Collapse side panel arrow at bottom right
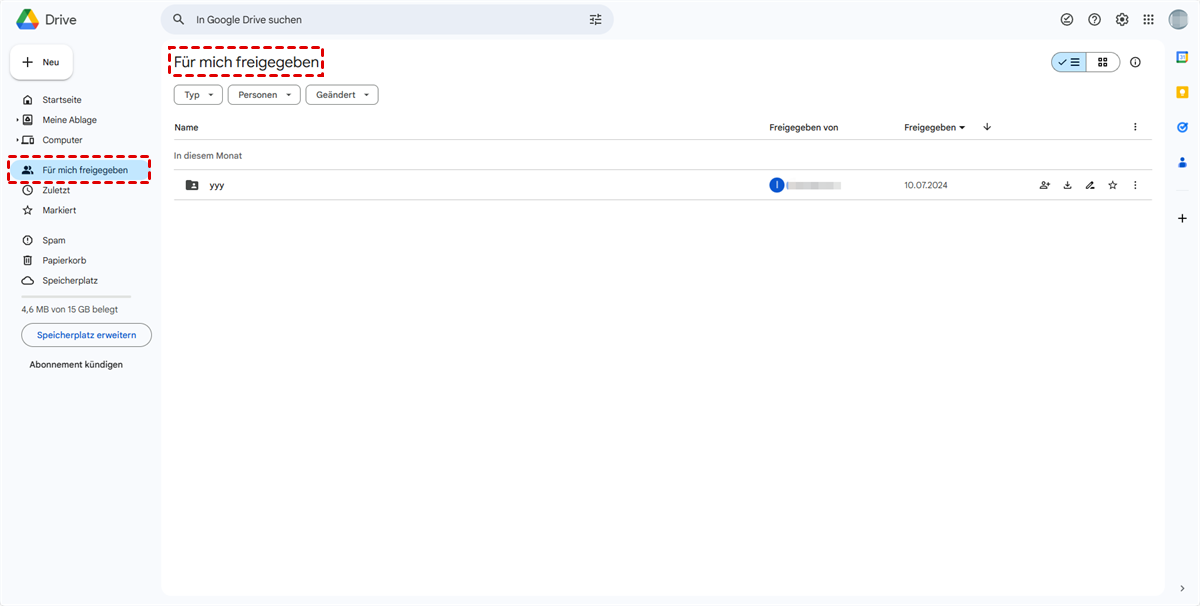1200x606 pixels. click(x=1182, y=589)
